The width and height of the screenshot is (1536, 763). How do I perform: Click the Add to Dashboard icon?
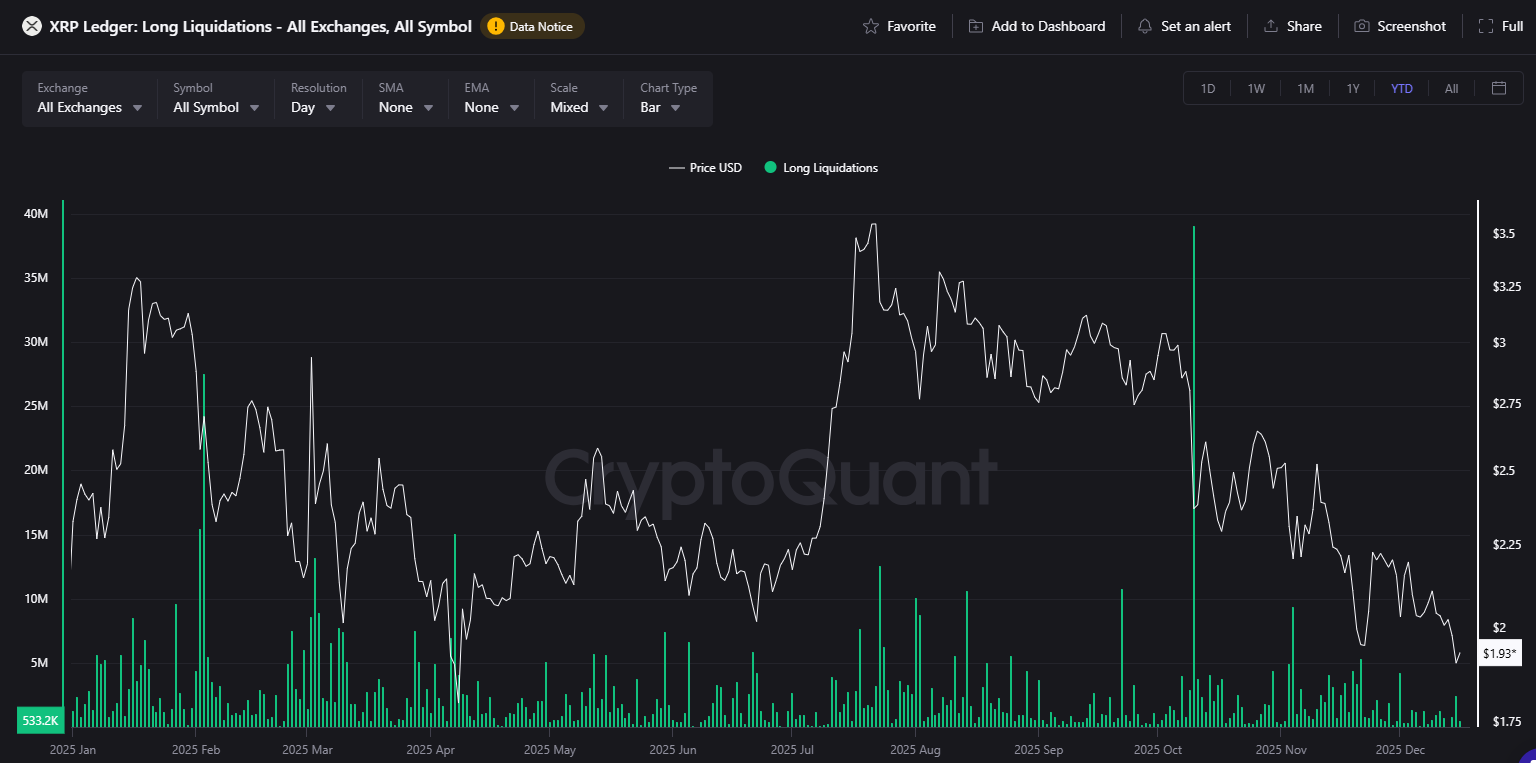click(975, 26)
